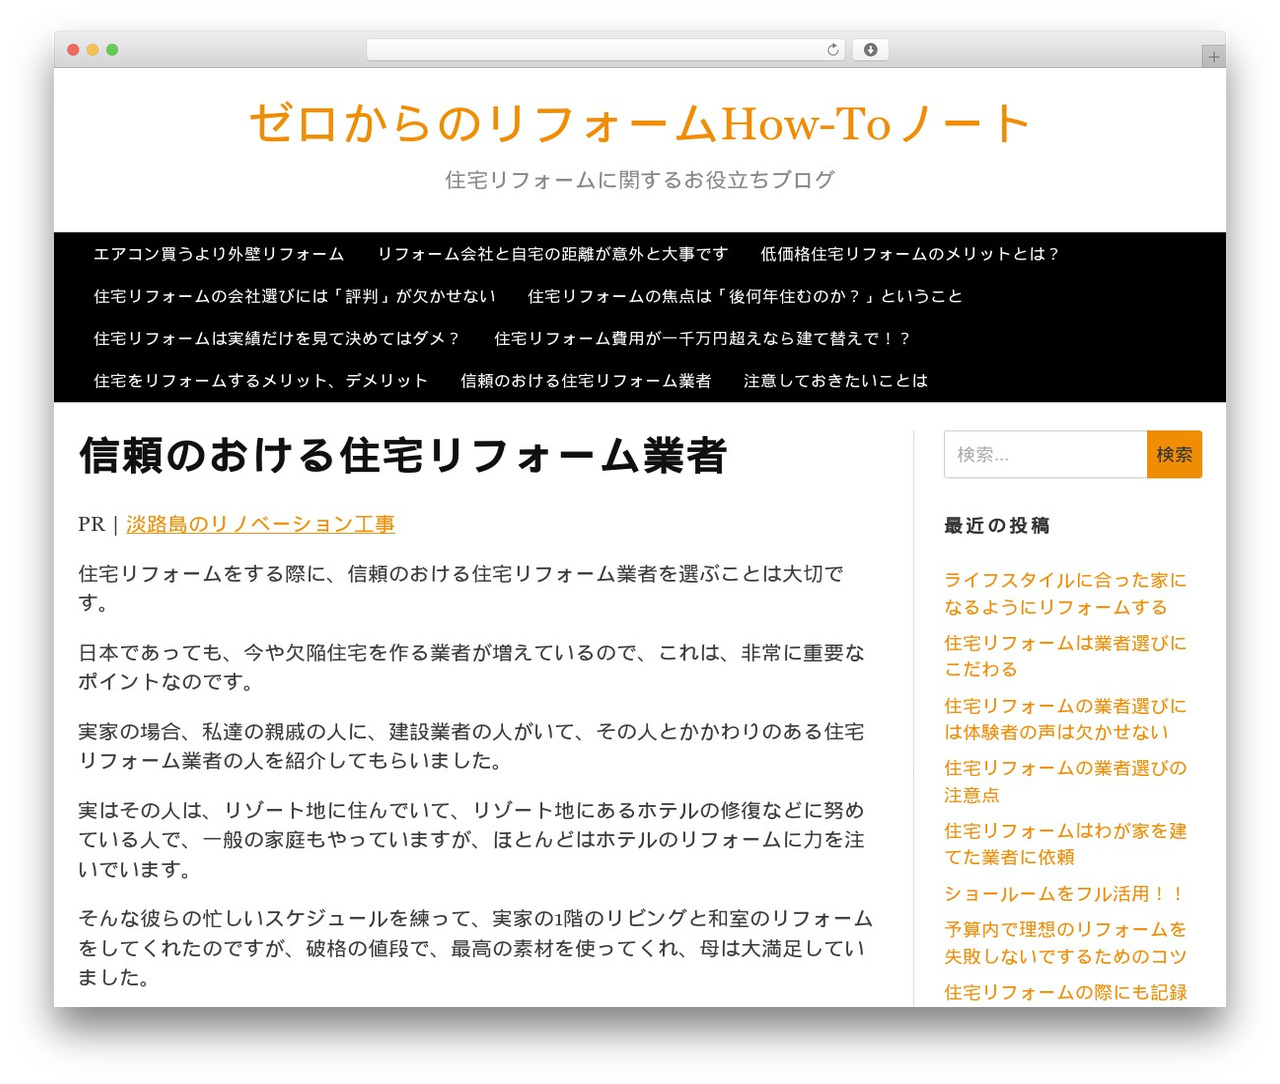Open menu item 注意しておきたいことは

click(x=836, y=380)
